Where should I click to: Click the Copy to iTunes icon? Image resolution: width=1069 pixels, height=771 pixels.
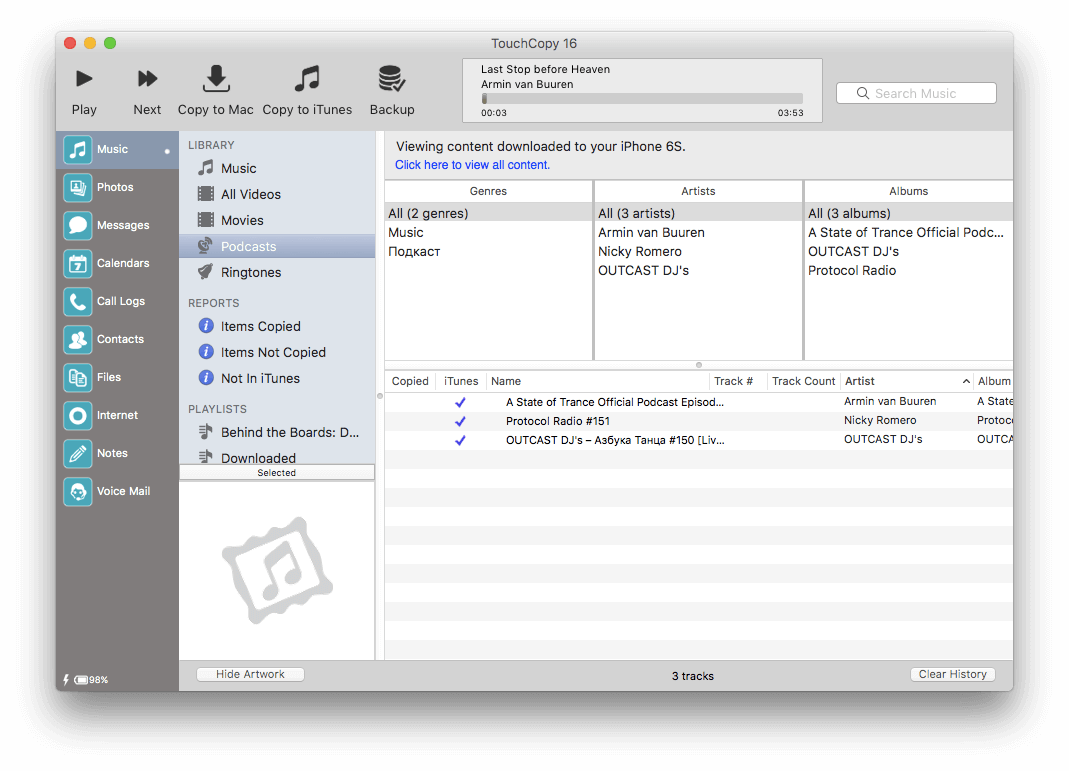(307, 79)
